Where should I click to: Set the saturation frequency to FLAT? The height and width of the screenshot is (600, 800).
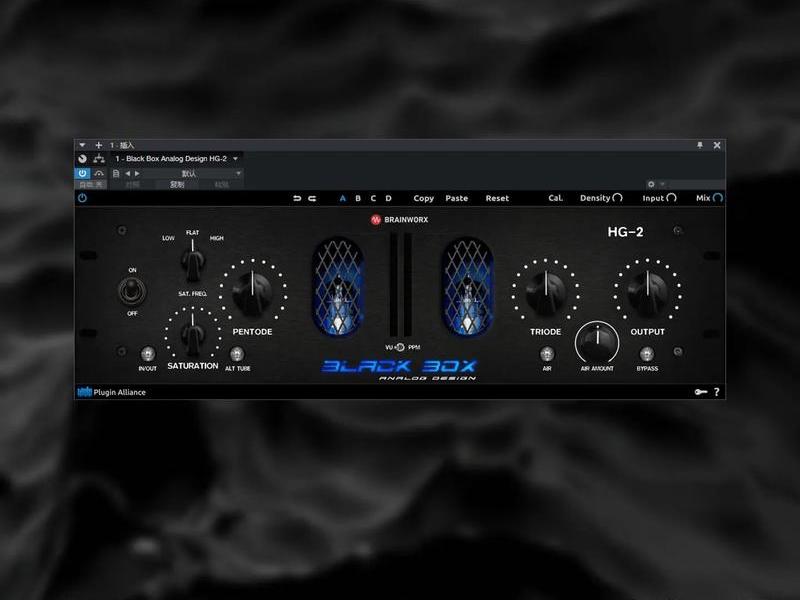pyautogui.click(x=192, y=233)
